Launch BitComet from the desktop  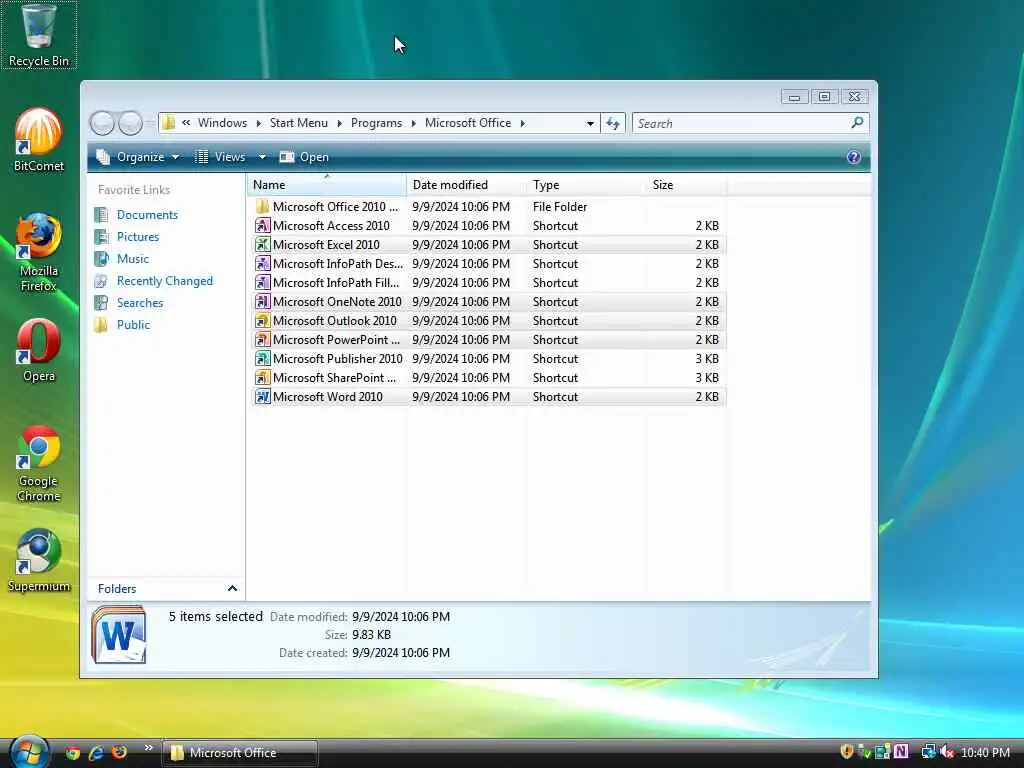pyautogui.click(x=39, y=140)
